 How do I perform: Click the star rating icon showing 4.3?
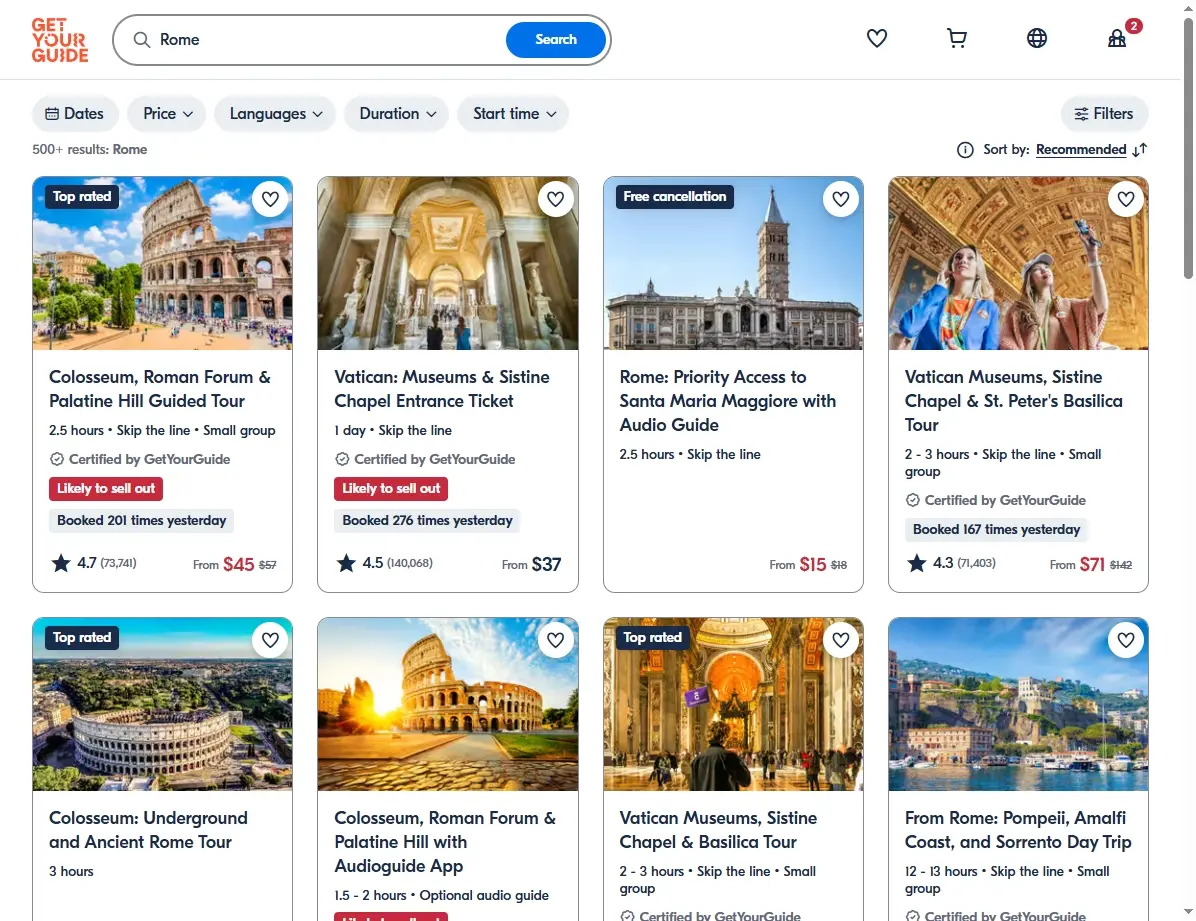916,563
